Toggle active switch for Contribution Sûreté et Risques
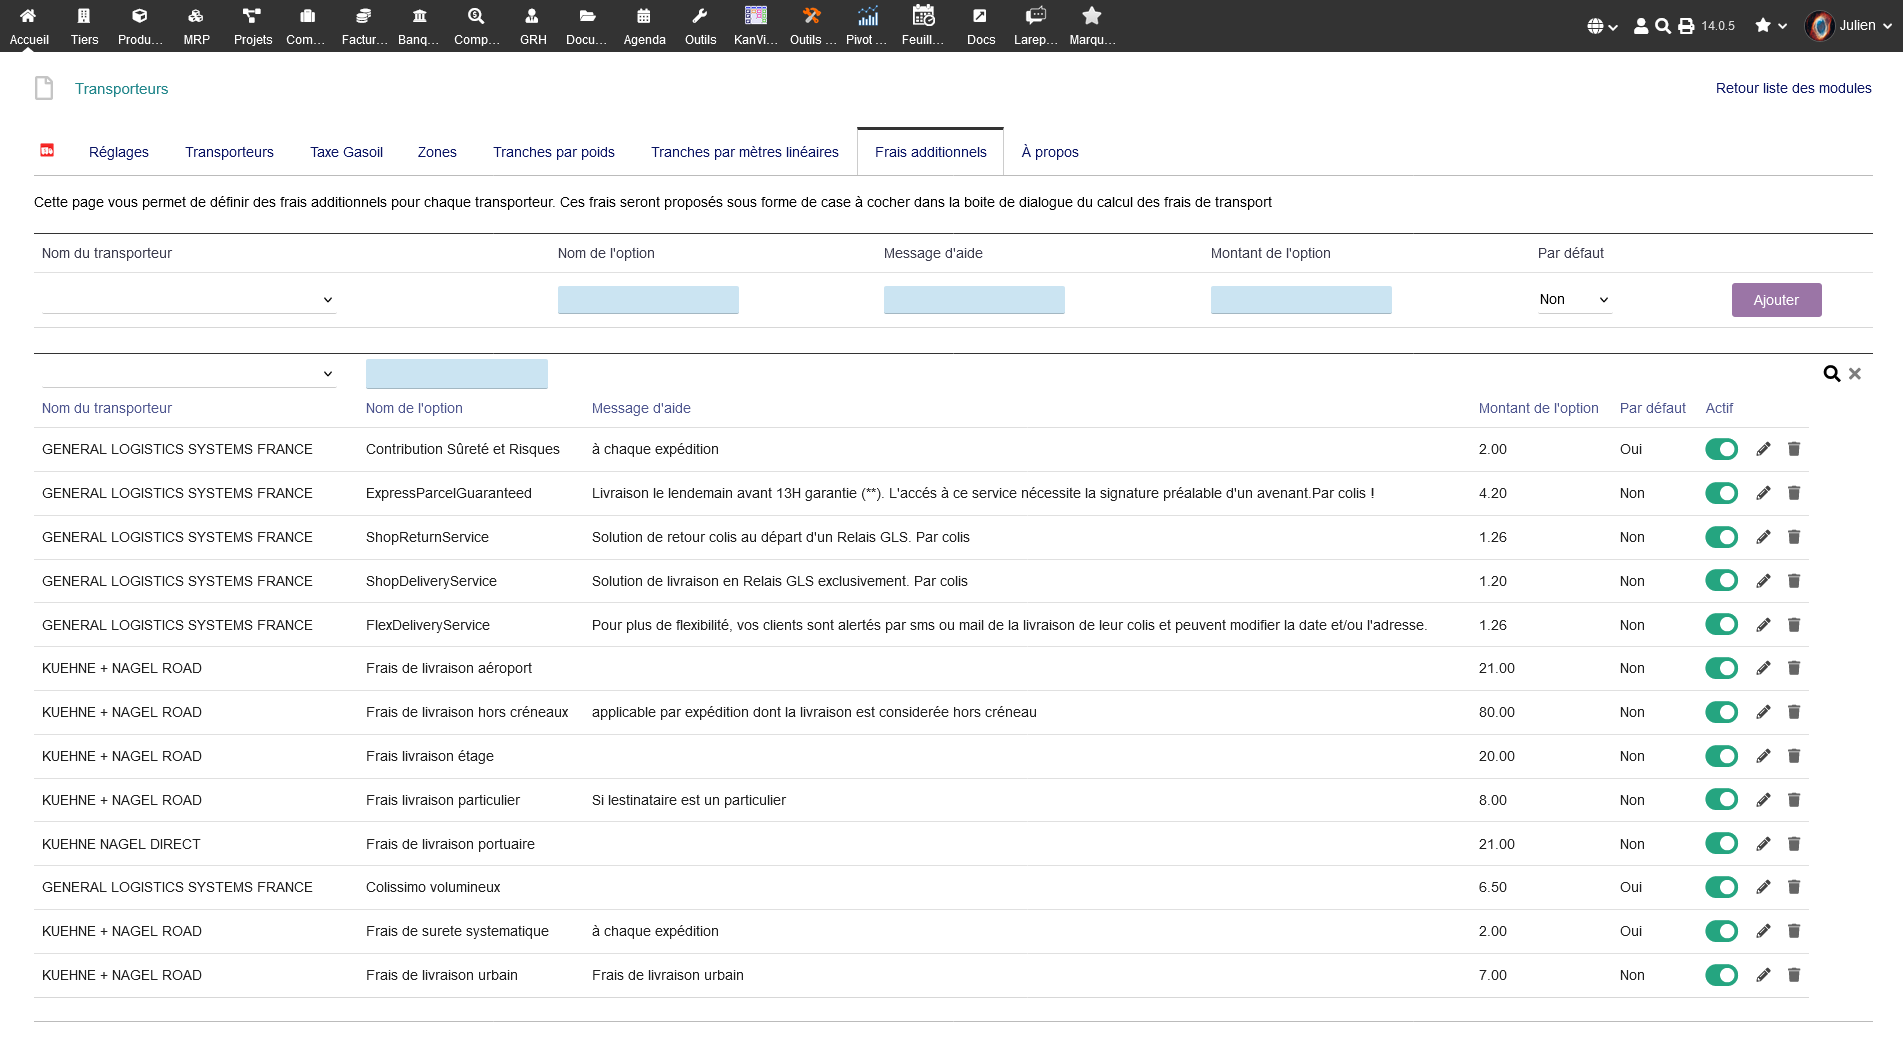Viewport: 1903px width, 1058px height. 1722,449
